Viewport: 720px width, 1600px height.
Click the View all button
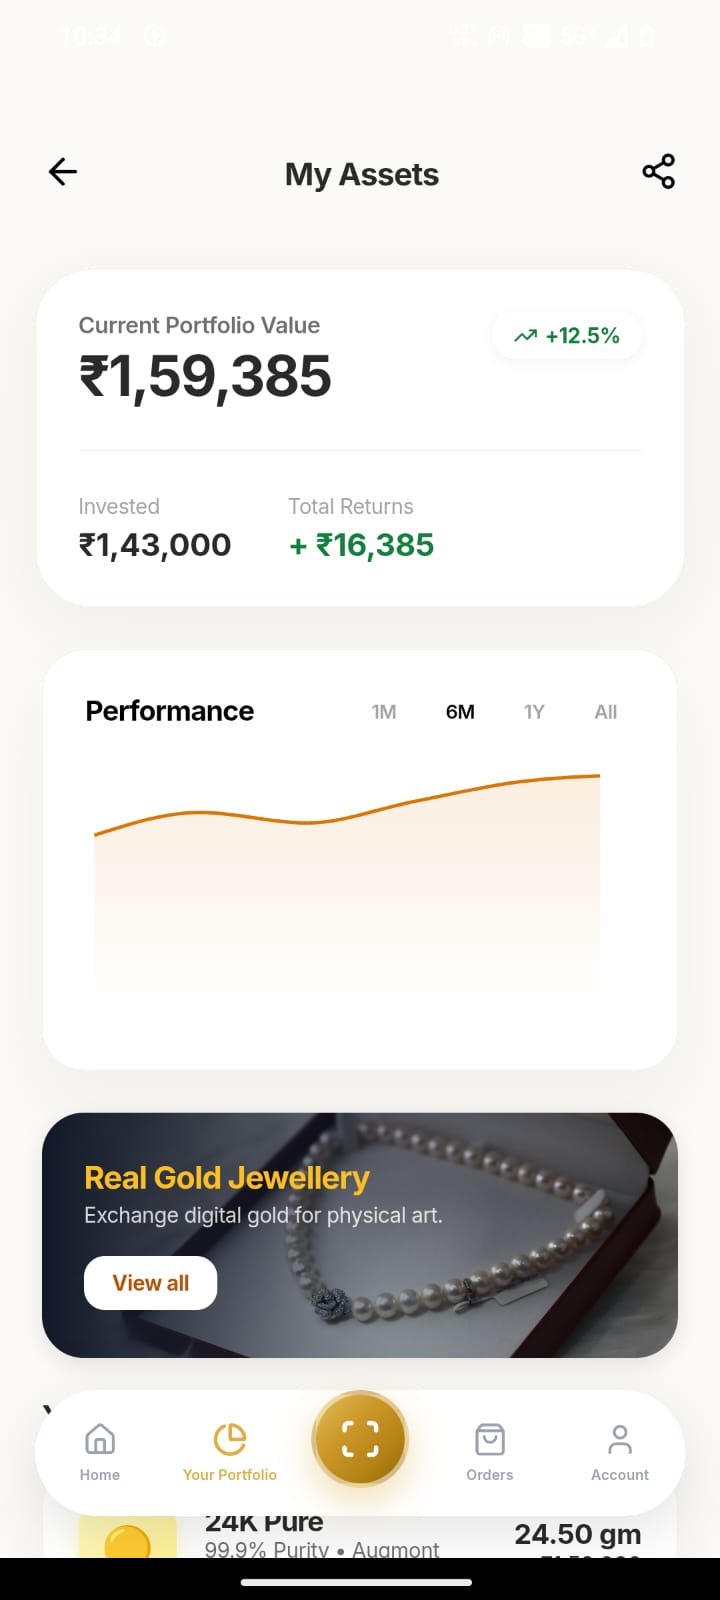pos(151,1283)
